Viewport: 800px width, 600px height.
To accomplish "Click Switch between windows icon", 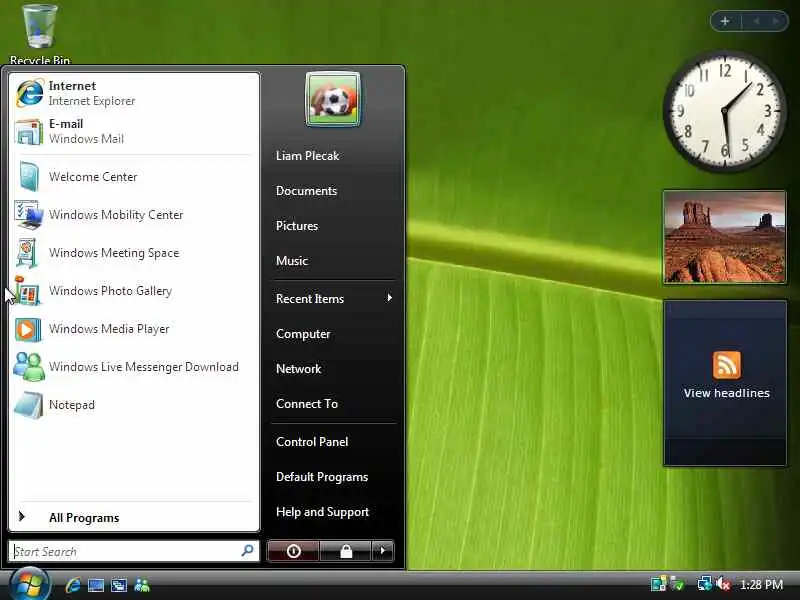I will point(119,585).
